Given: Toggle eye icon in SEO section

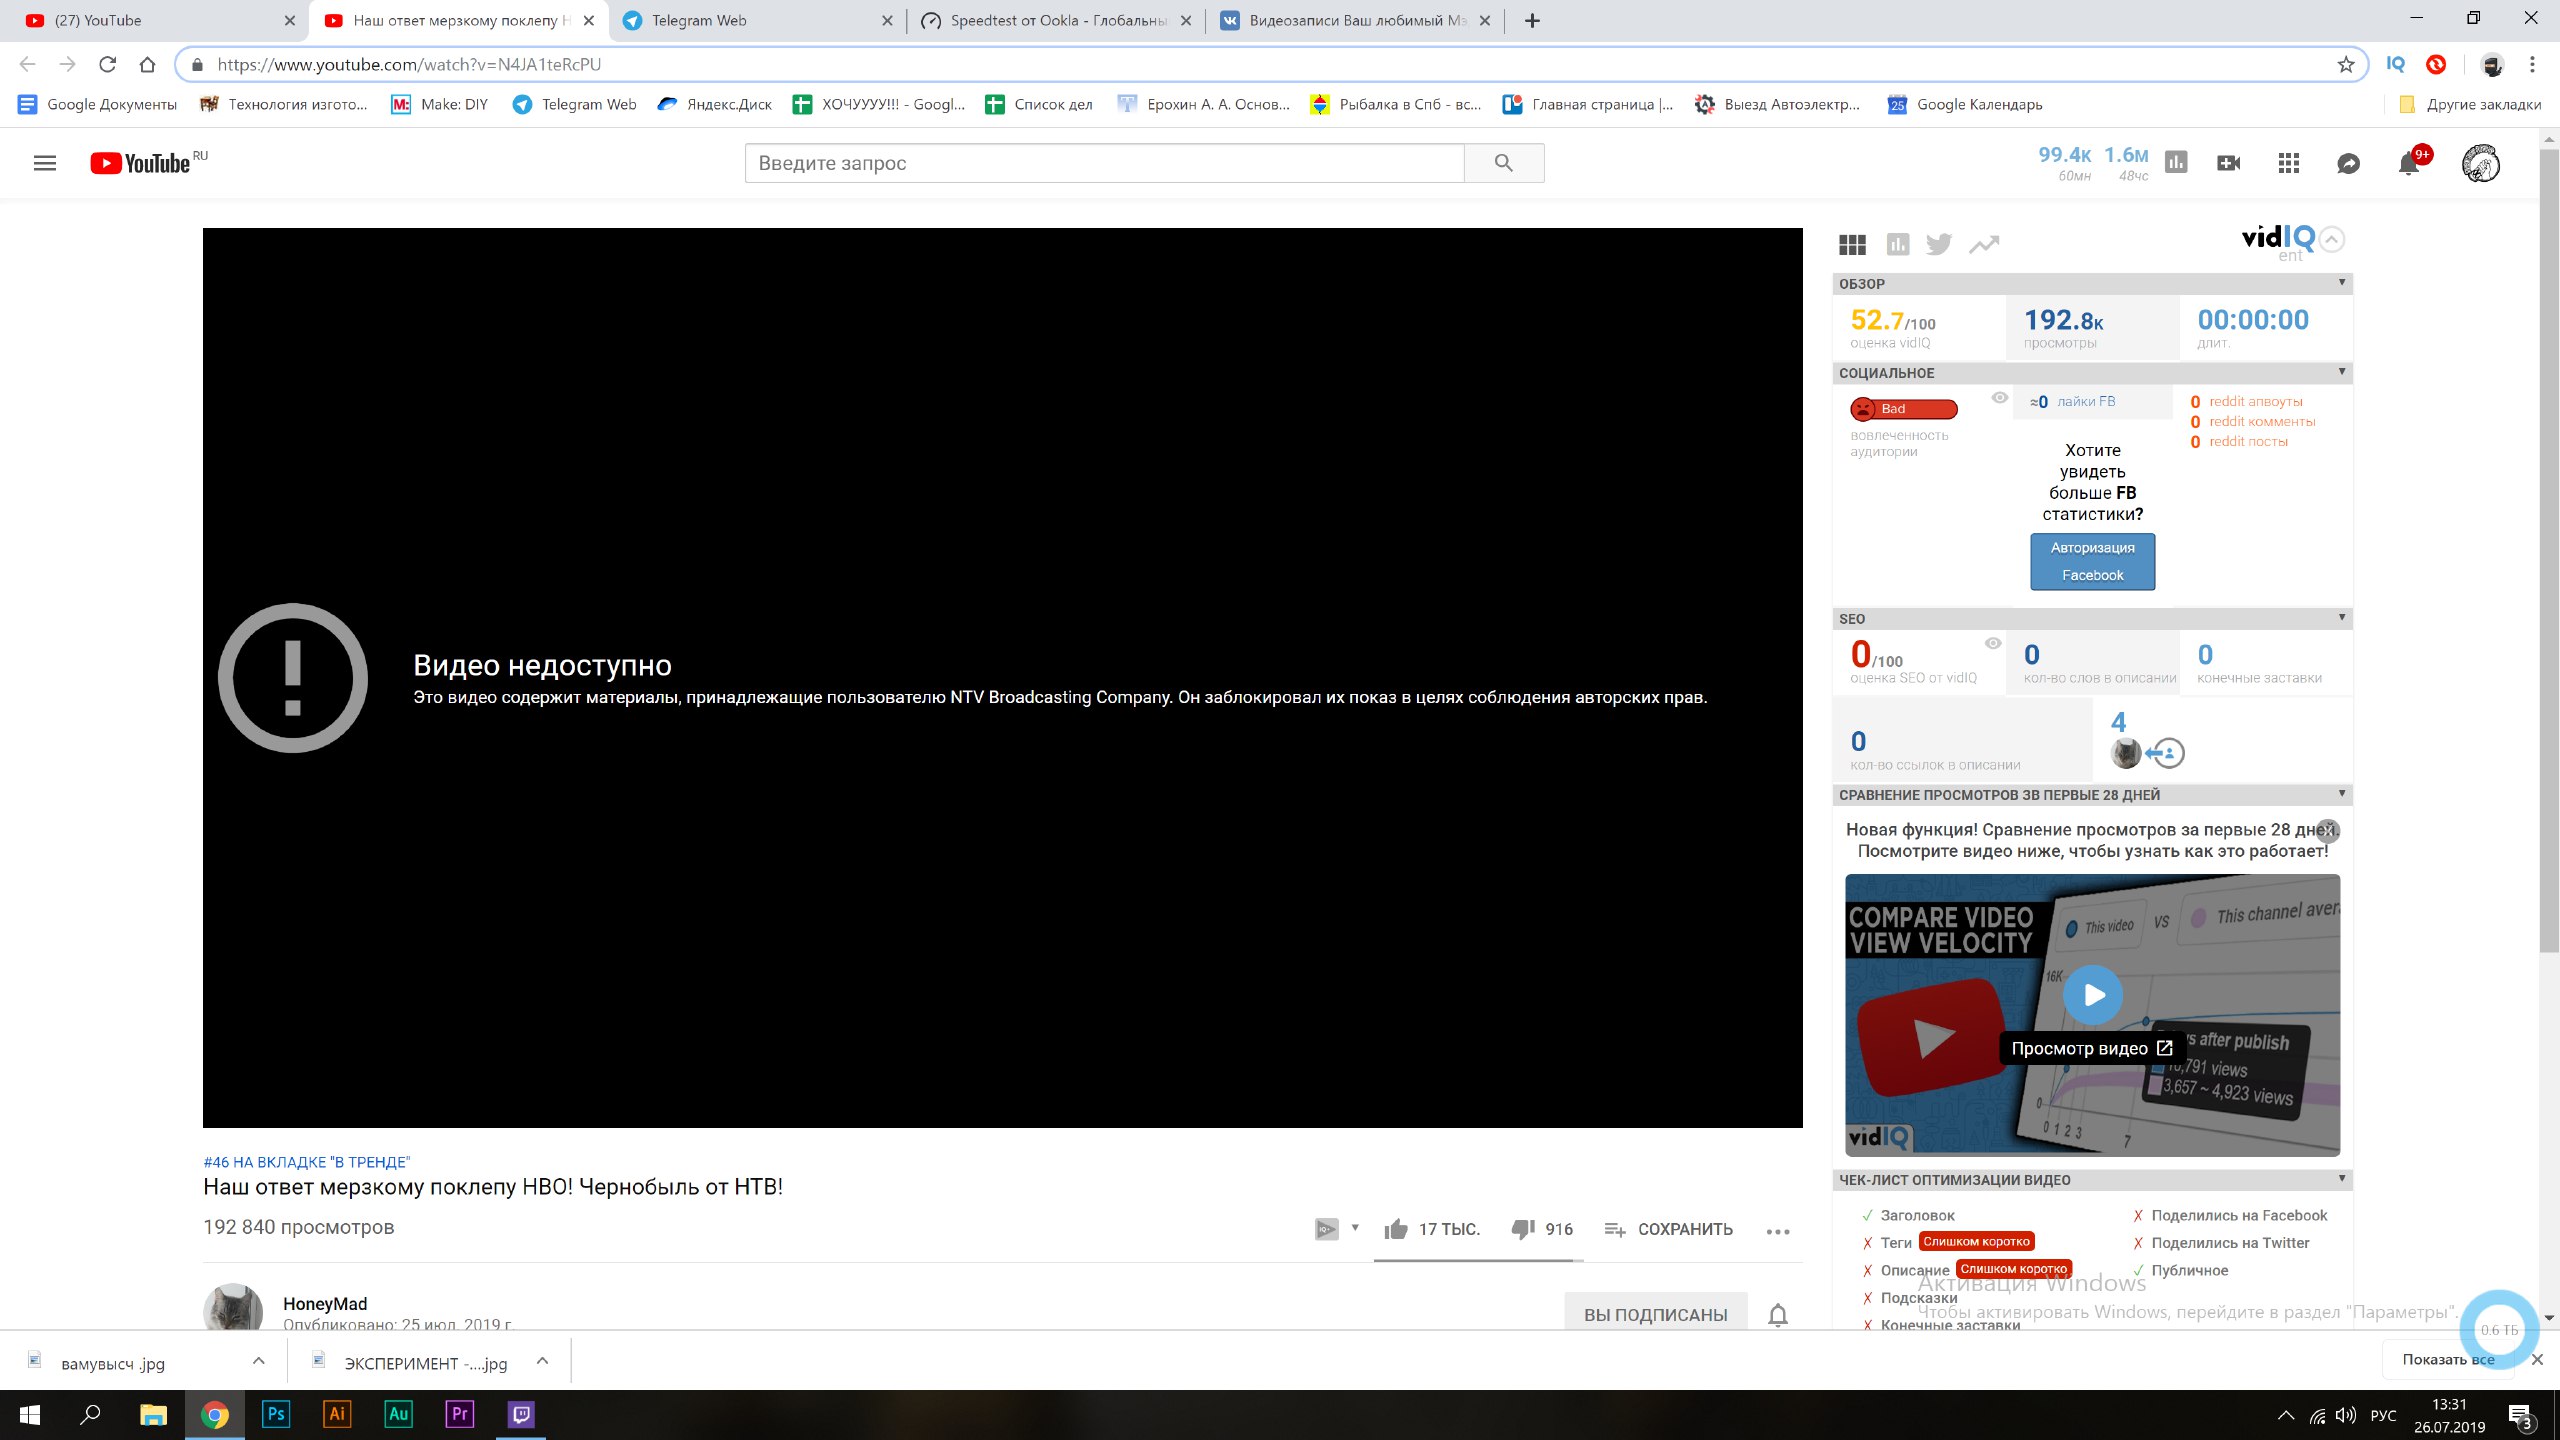Looking at the screenshot, I should [x=1993, y=643].
